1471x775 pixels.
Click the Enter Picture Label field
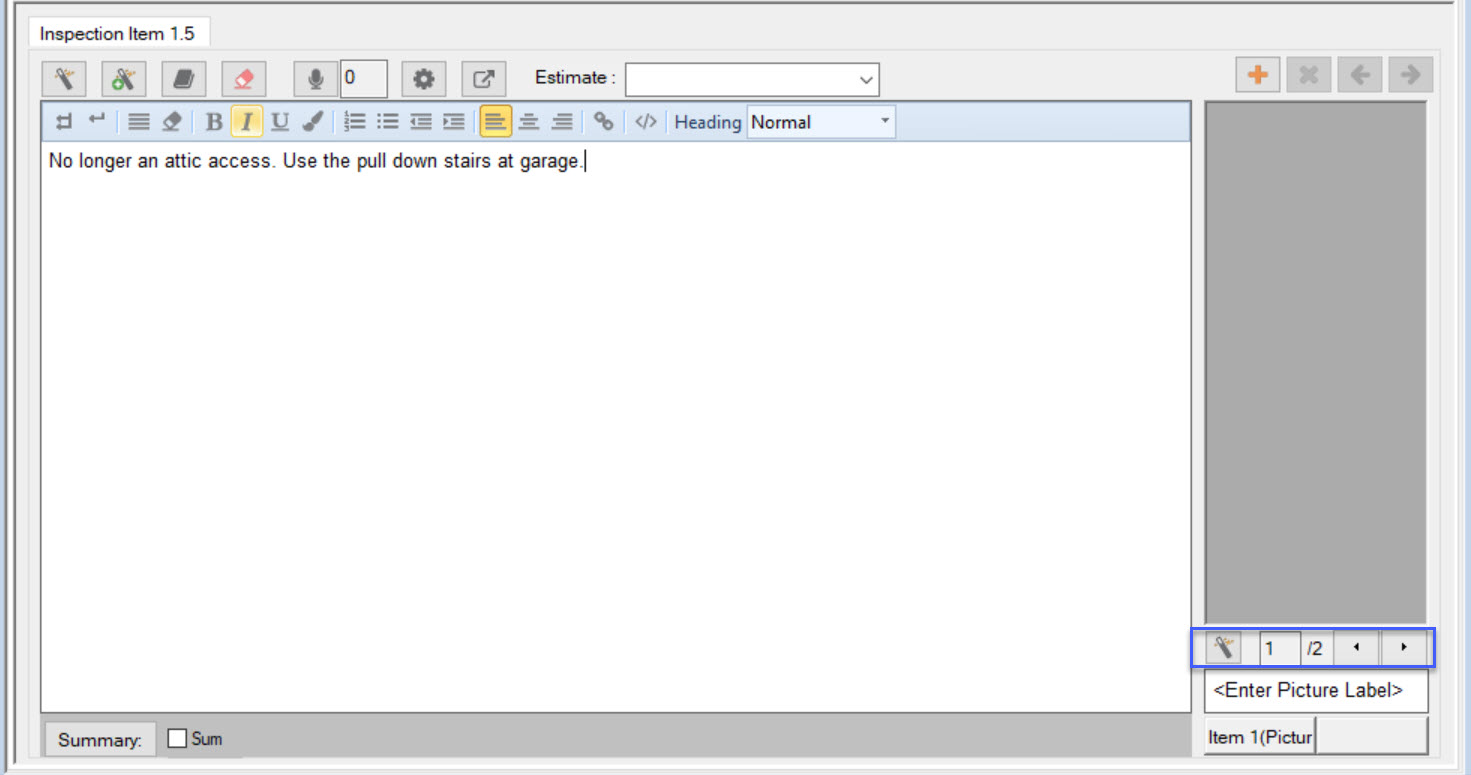pyautogui.click(x=1315, y=691)
